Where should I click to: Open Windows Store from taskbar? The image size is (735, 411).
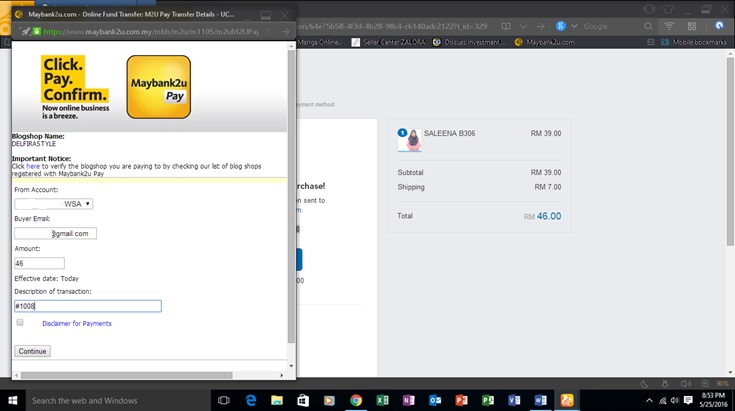click(303, 400)
